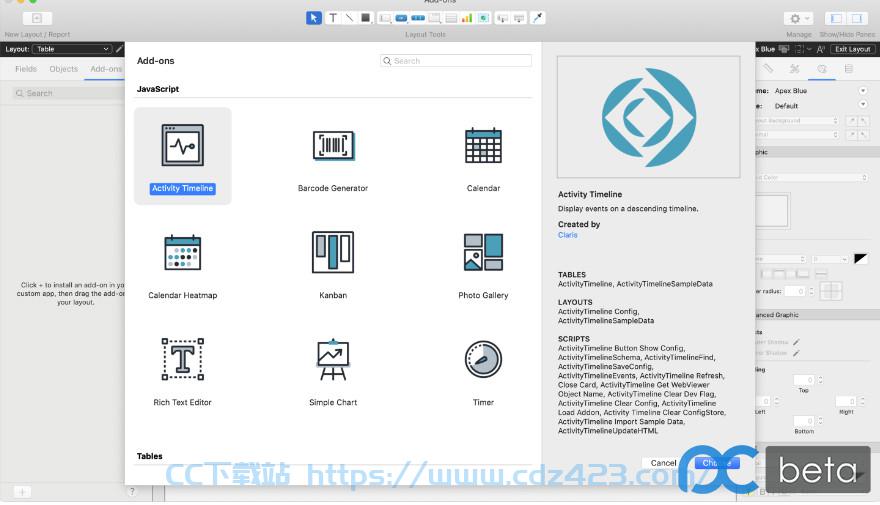Select the Chart tool in toolbar
The height and width of the screenshot is (505, 880).
click(467, 19)
